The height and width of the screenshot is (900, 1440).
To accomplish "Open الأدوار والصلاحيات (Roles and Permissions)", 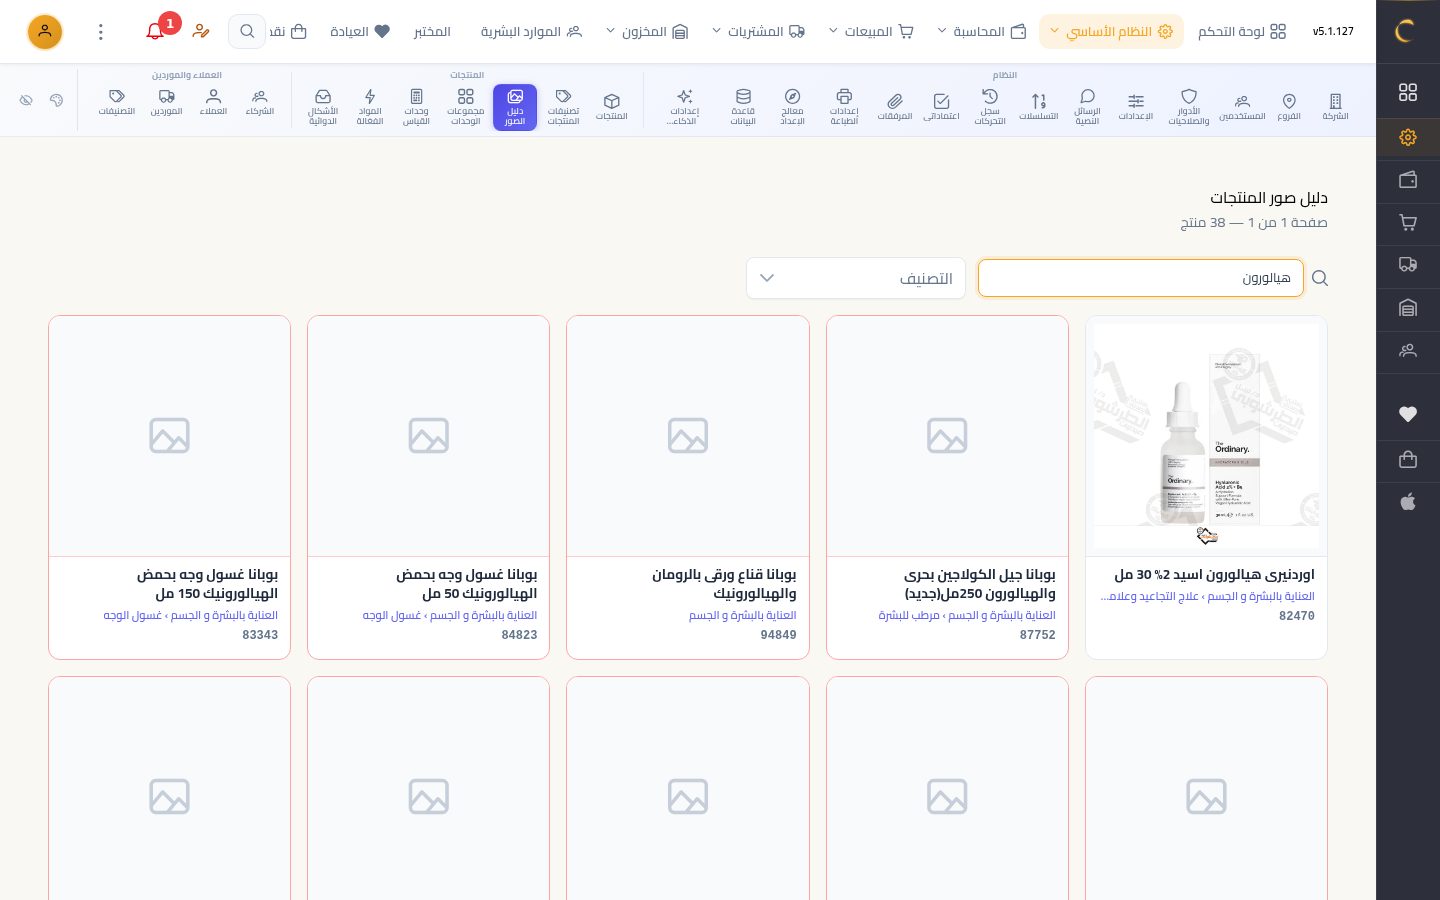I will (1188, 107).
